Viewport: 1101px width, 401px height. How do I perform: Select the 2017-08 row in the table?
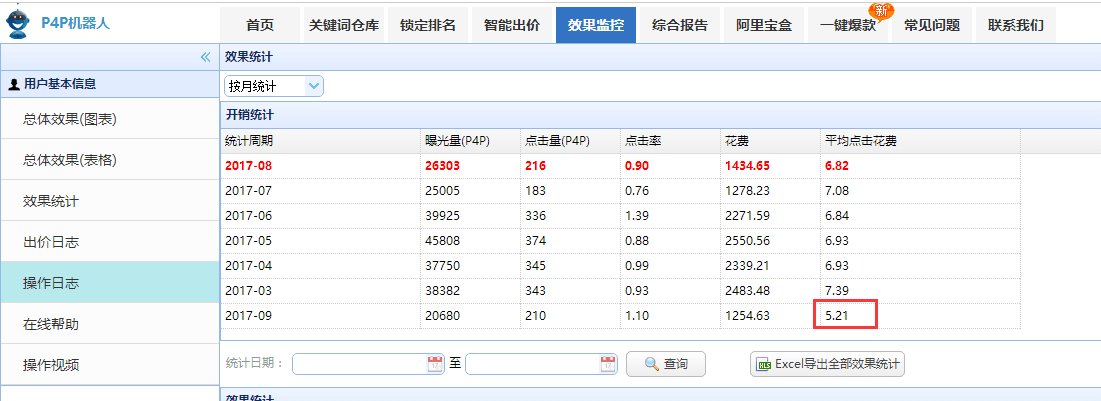pos(620,166)
